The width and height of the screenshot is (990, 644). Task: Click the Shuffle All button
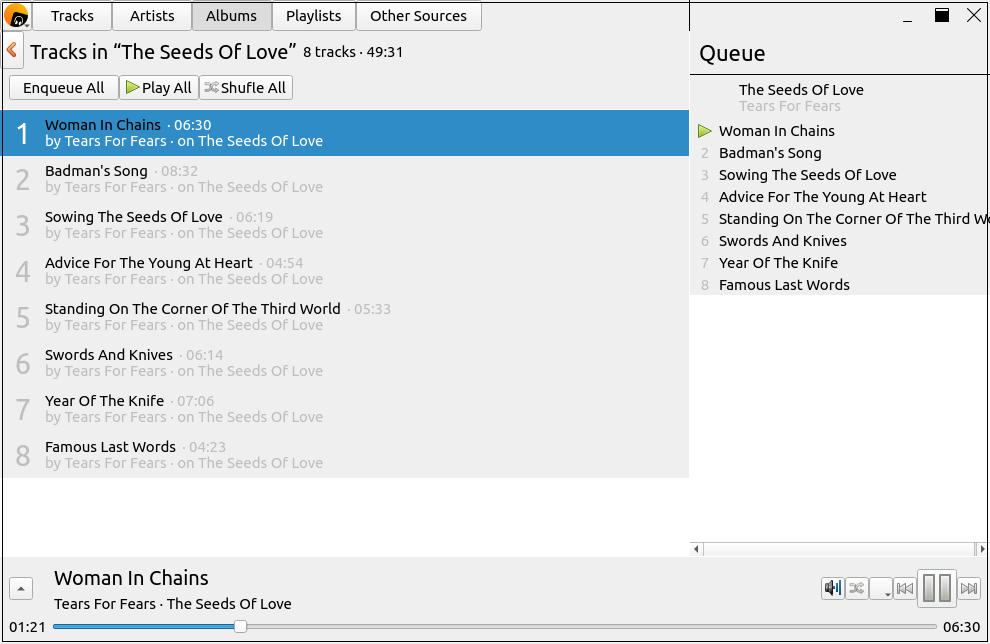[246, 88]
